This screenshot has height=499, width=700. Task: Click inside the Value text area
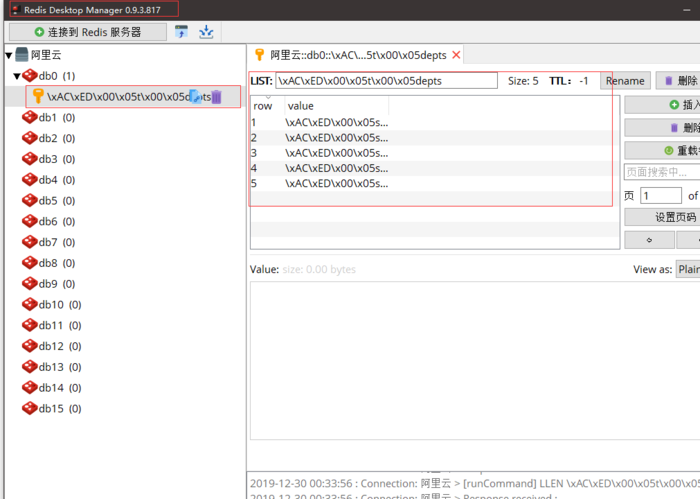tap(475, 360)
